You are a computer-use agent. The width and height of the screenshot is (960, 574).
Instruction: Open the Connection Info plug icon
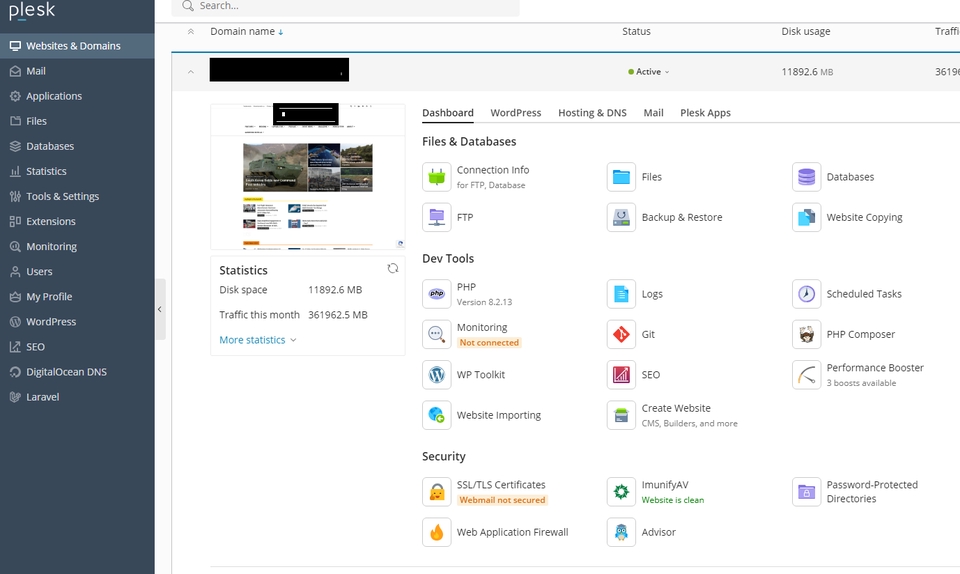437,177
